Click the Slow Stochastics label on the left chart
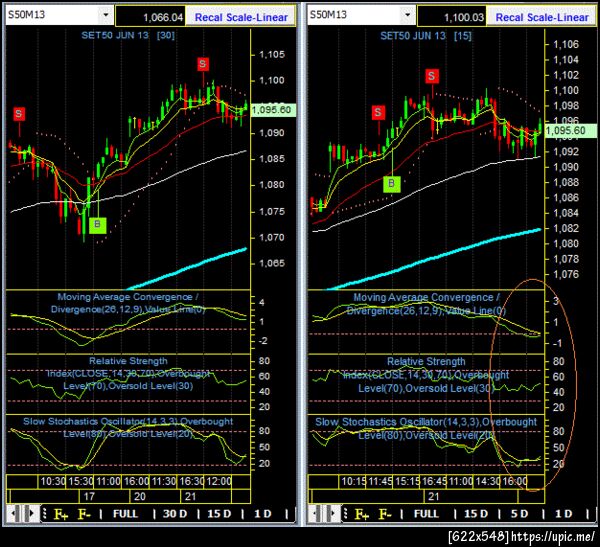This screenshot has height=547, width=600. tap(128, 428)
